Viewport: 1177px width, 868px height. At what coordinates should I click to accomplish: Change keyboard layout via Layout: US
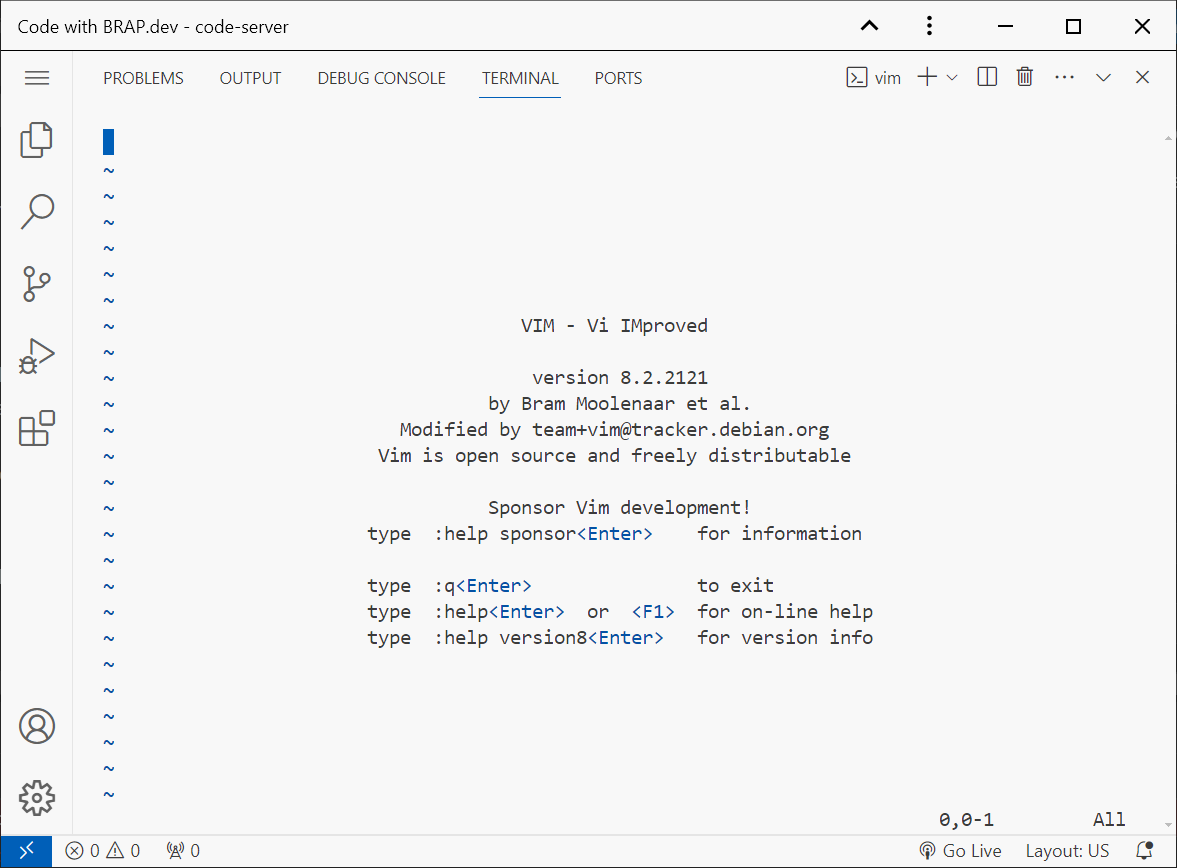click(x=1068, y=850)
